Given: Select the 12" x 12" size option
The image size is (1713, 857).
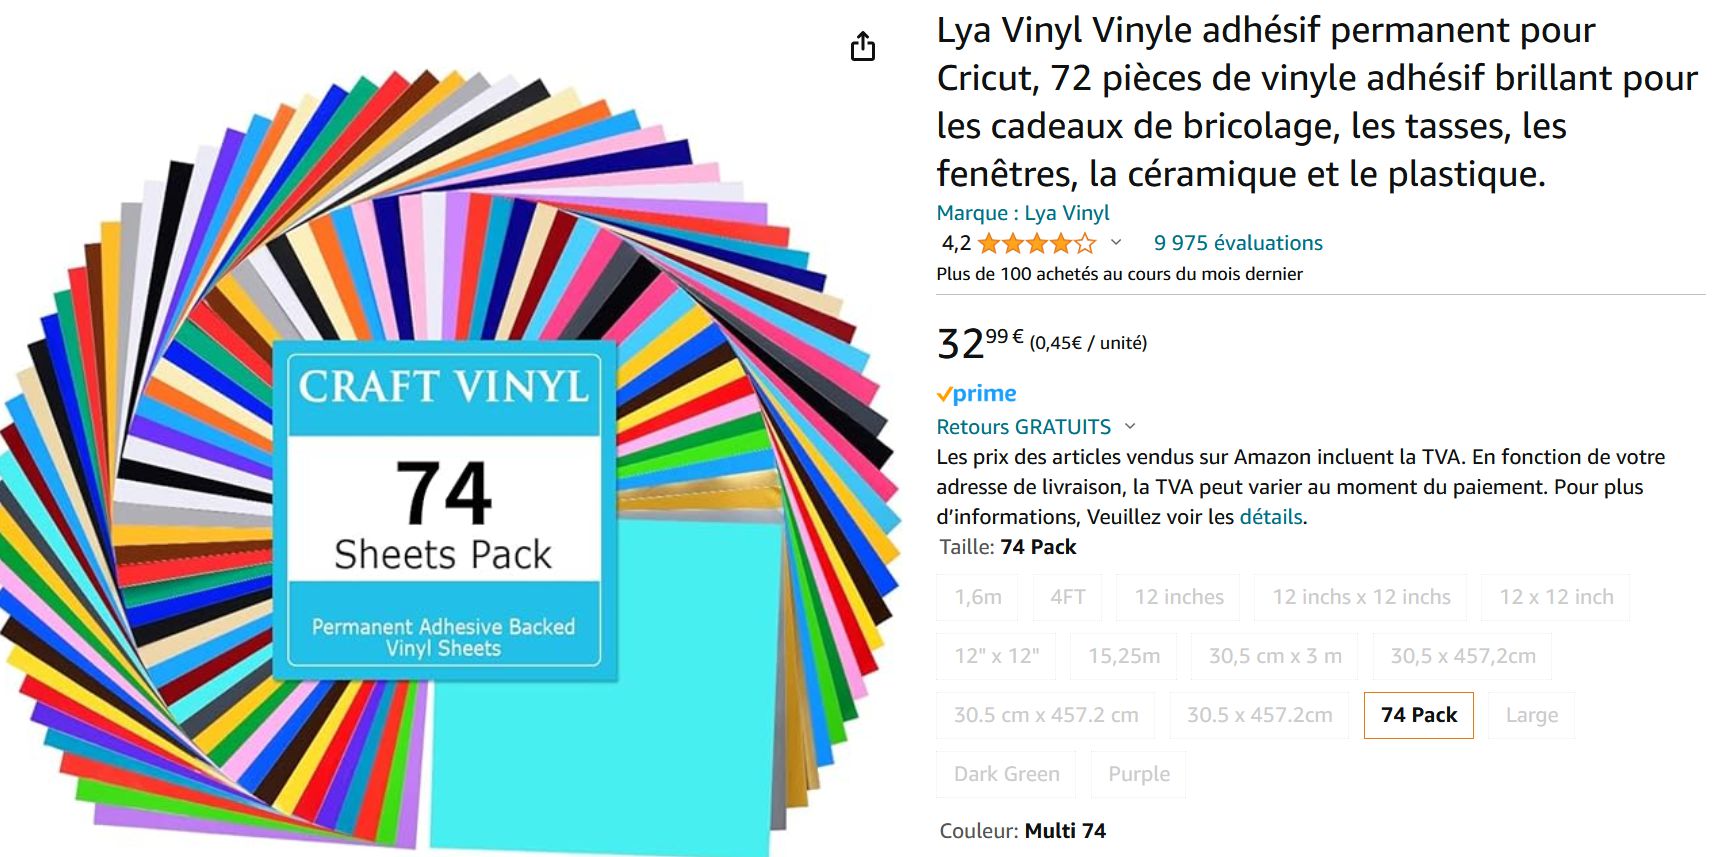Looking at the screenshot, I should [997, 656].
